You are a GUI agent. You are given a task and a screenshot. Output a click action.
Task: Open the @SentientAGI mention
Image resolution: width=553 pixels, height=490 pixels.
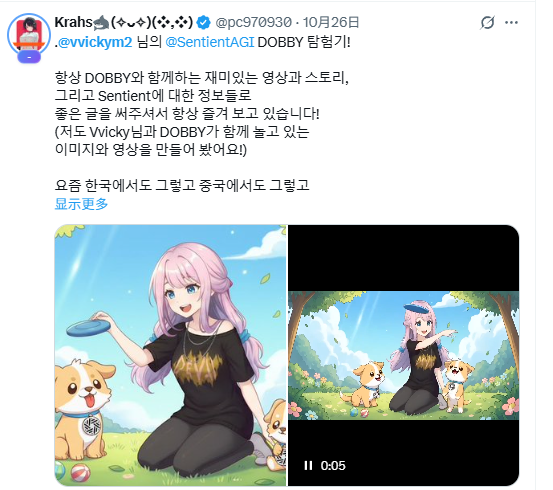(209, 42)
